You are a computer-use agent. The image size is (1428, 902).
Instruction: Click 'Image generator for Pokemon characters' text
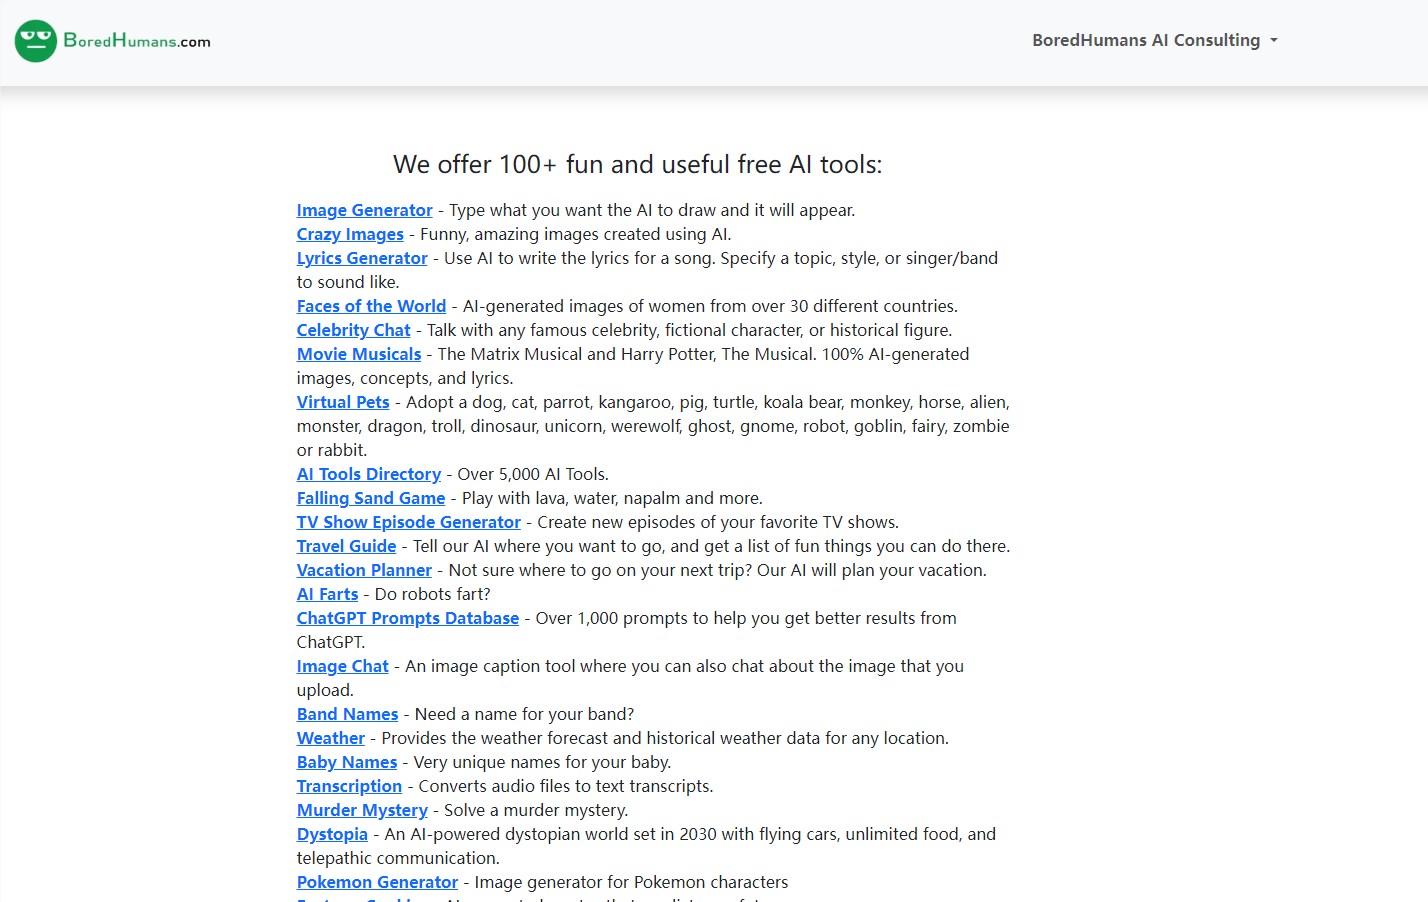pos(631,882)
